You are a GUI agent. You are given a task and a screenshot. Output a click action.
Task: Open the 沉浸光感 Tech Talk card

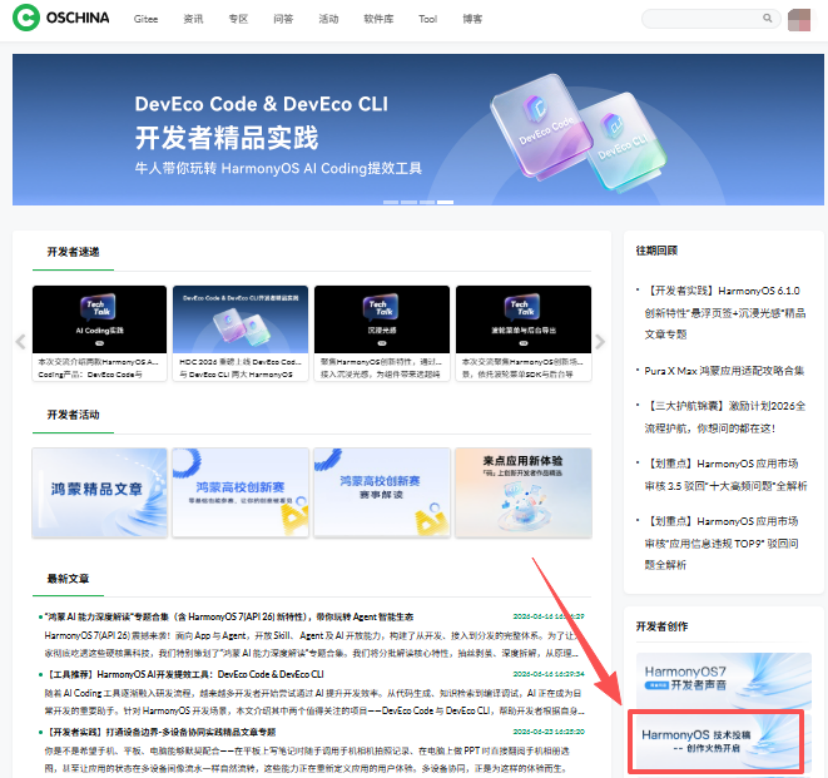coord(382,333)
